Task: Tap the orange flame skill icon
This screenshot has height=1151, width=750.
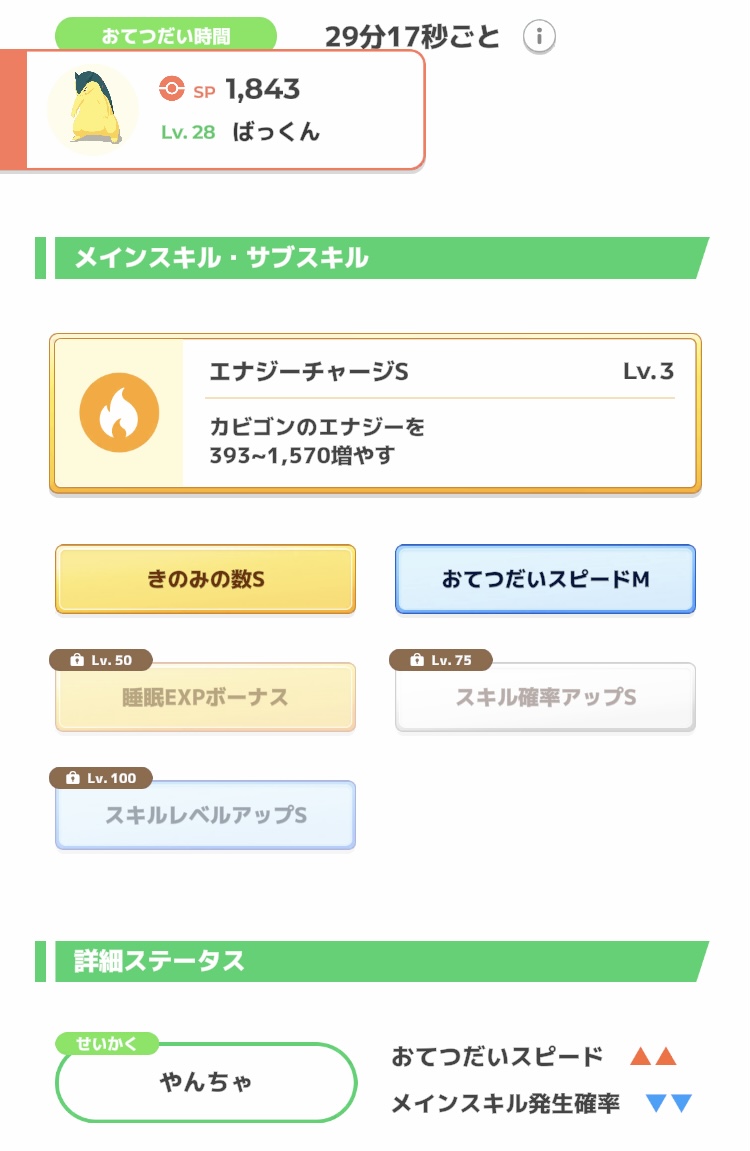Action: pos(119,412)
